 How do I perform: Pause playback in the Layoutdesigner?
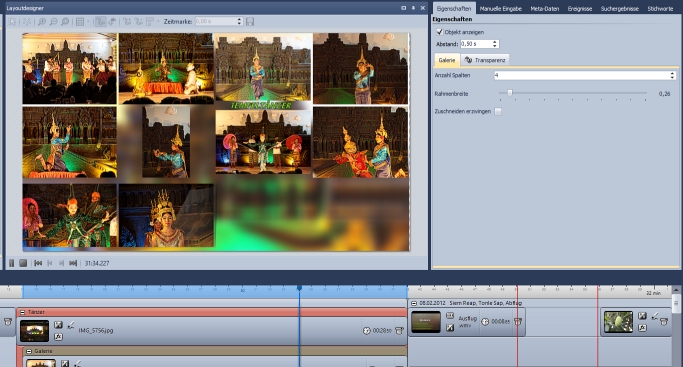pyautogui.click(x=12, y=263)
